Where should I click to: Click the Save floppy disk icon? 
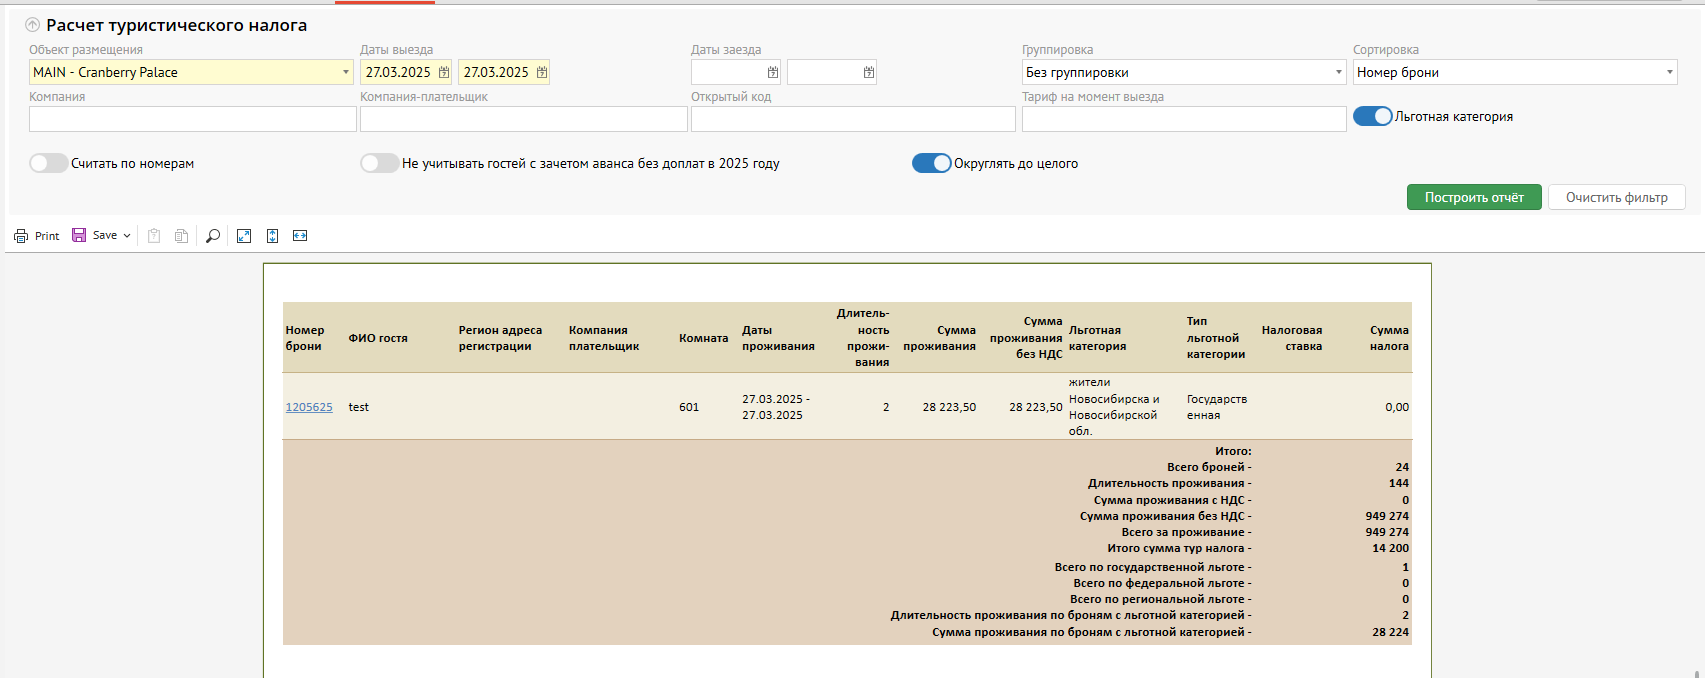79,235
